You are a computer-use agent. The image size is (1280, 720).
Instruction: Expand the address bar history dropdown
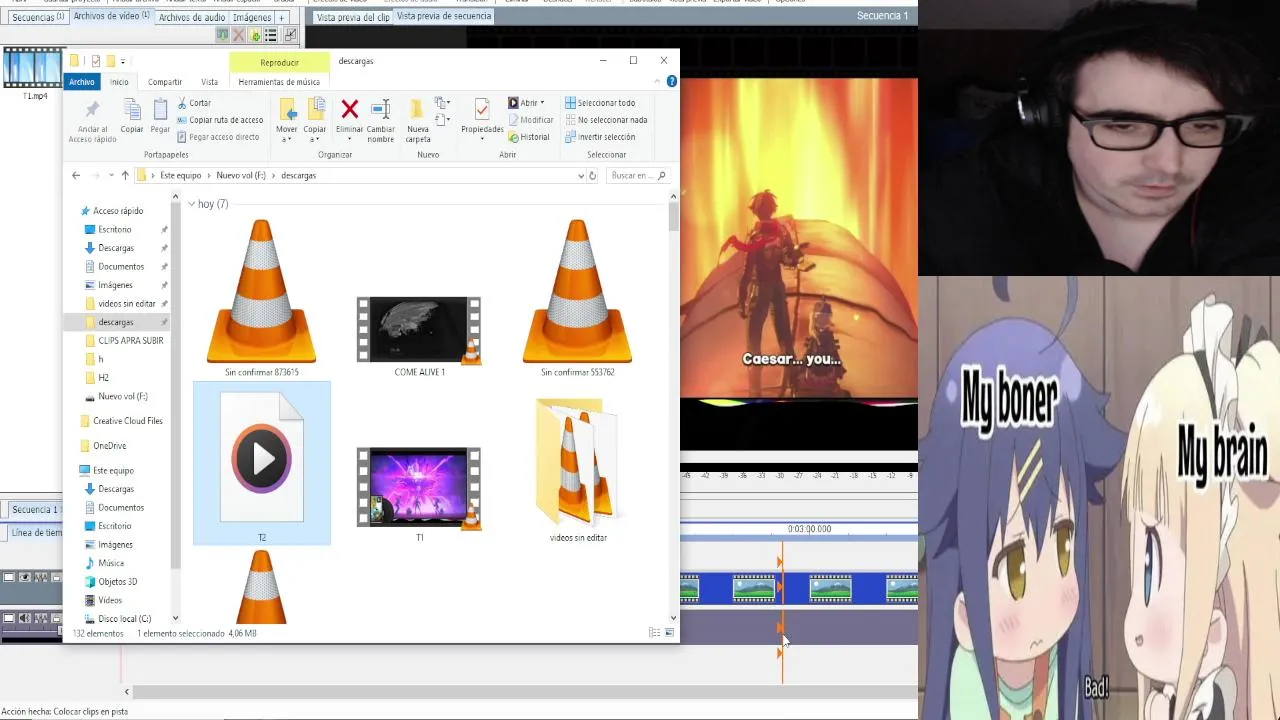coord(580,175)
